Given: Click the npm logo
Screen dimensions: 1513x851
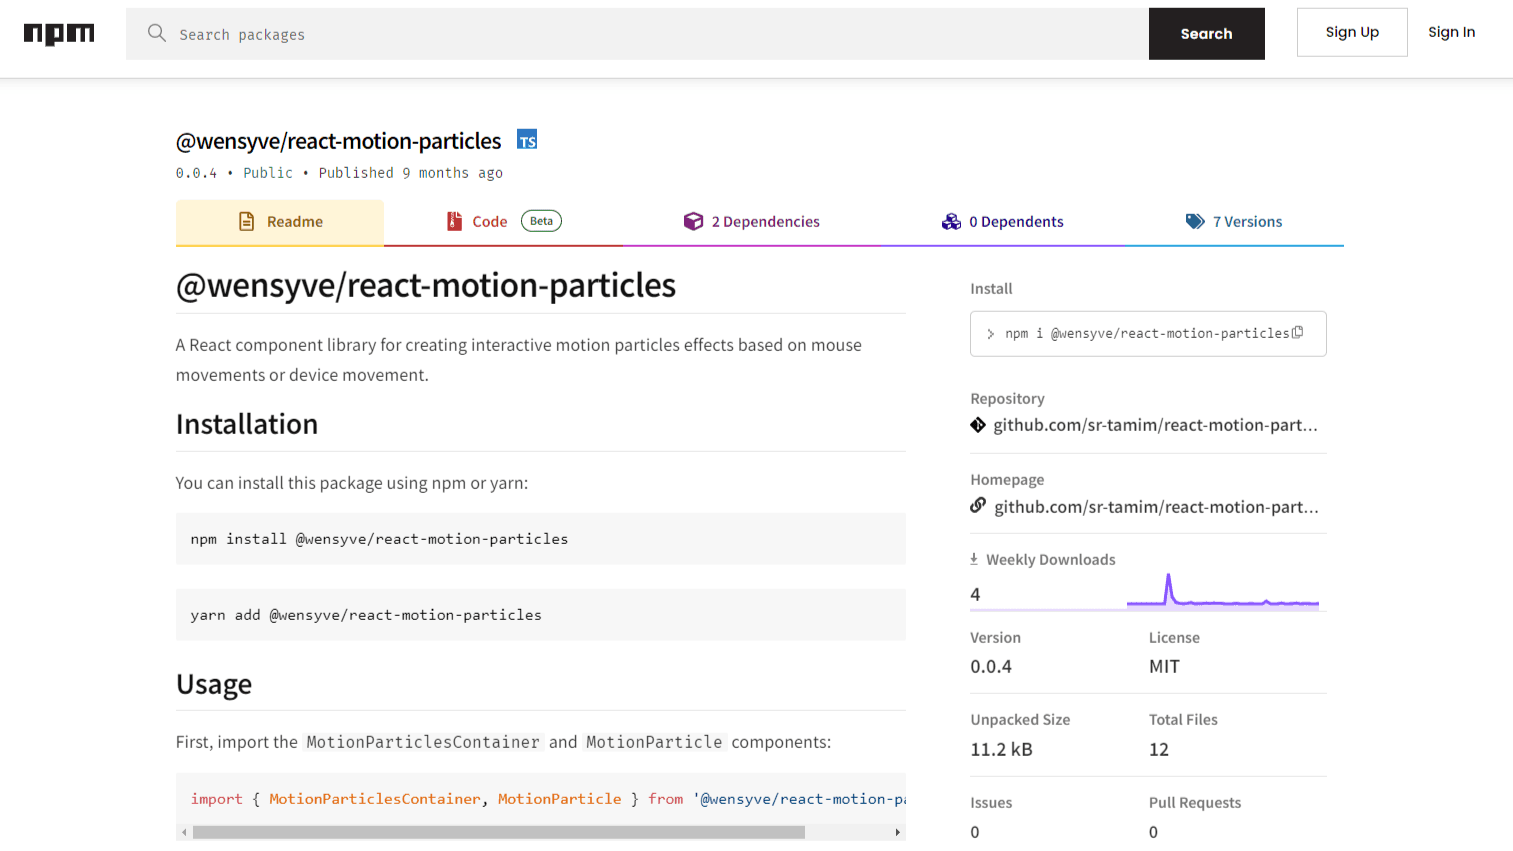Looking at the screenshot, I should click(x=59, y=34).
